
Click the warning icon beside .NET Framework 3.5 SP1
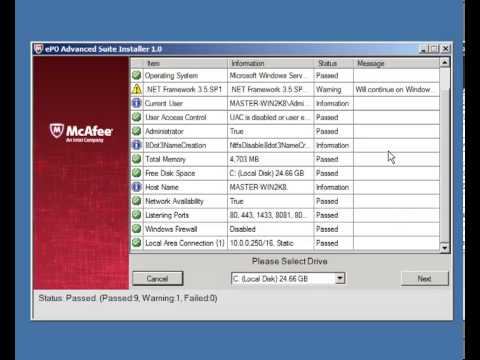(136, 89)
